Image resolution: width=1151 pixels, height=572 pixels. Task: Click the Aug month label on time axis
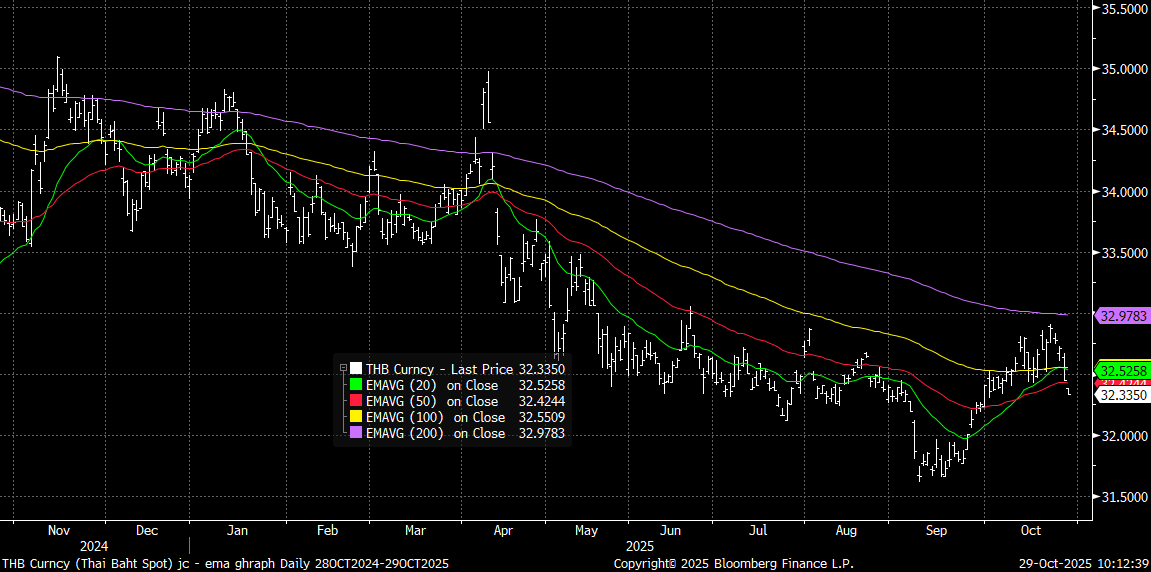[x=847, y=530]
